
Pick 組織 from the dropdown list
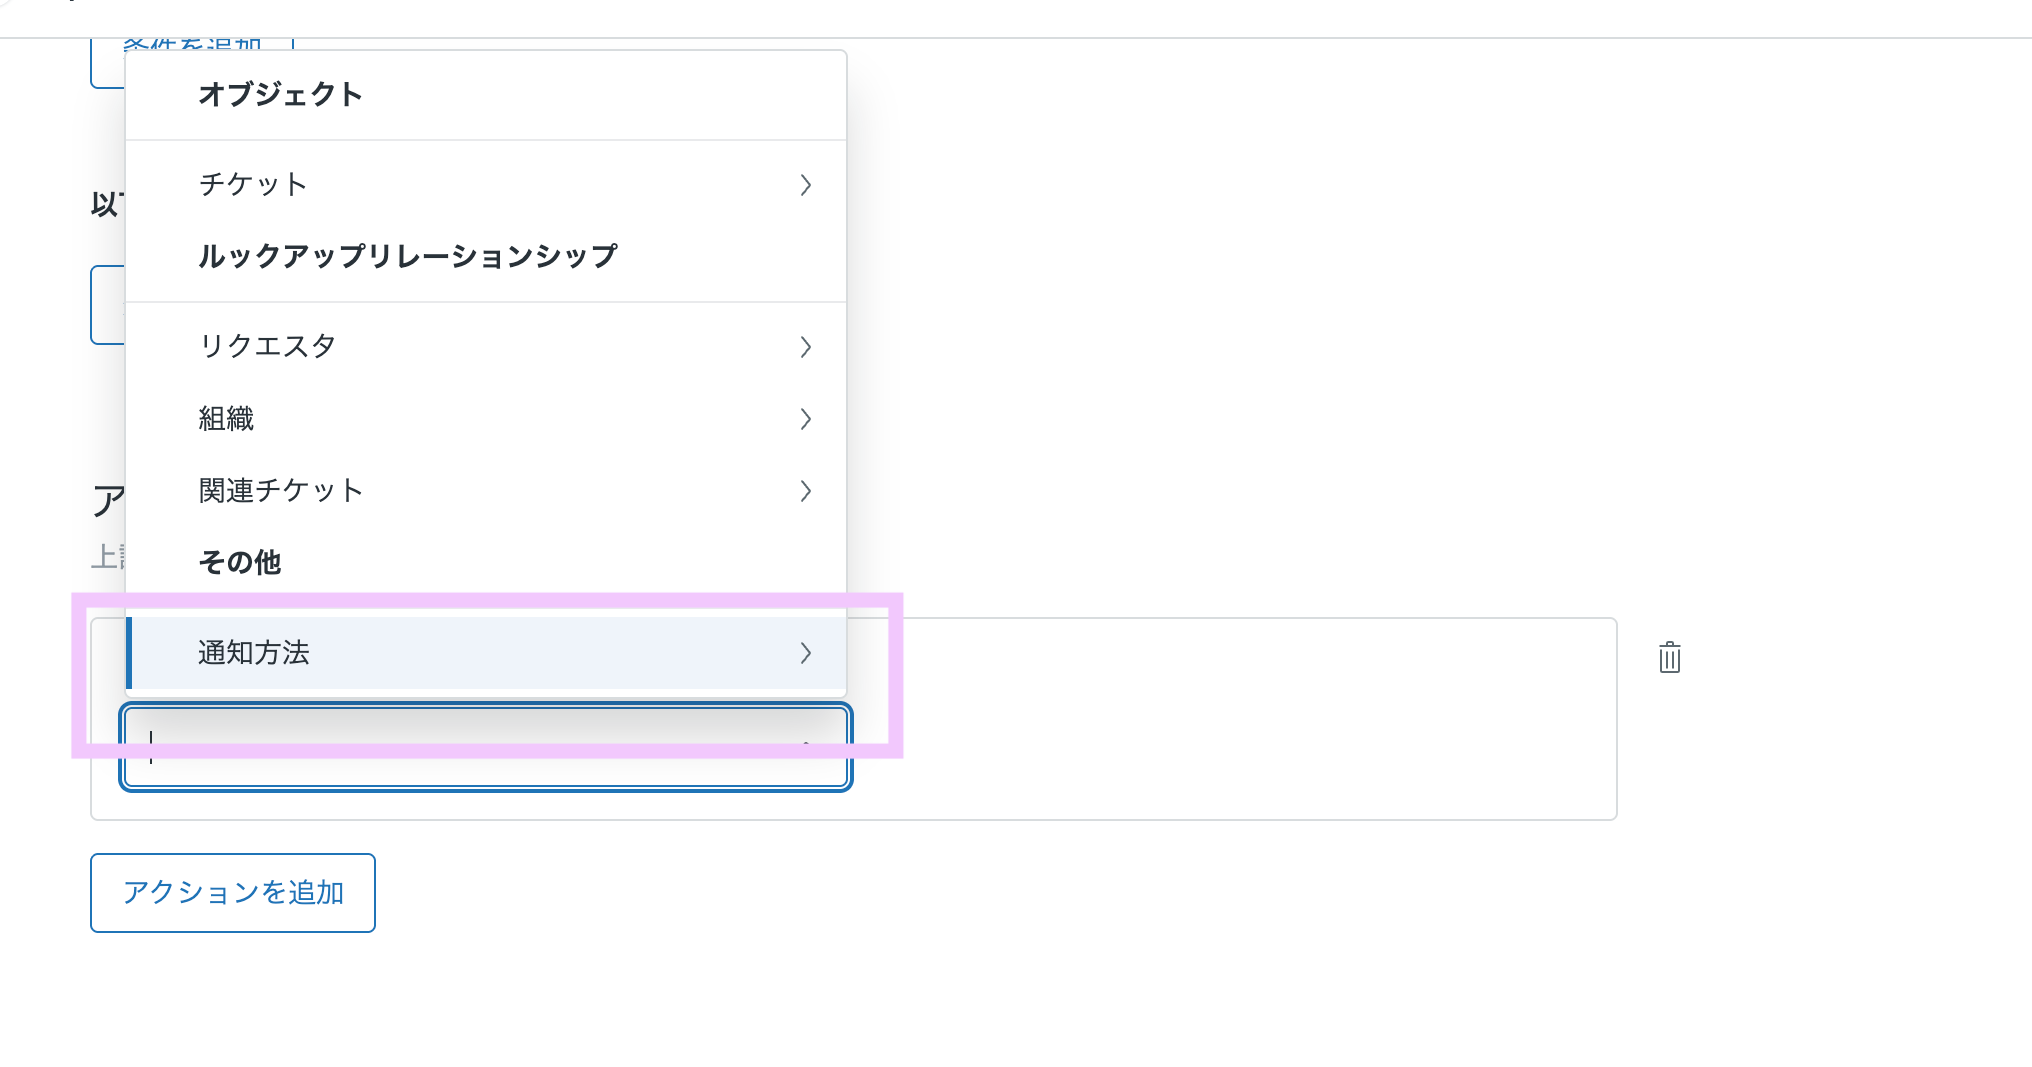click(x=227, y=419)
